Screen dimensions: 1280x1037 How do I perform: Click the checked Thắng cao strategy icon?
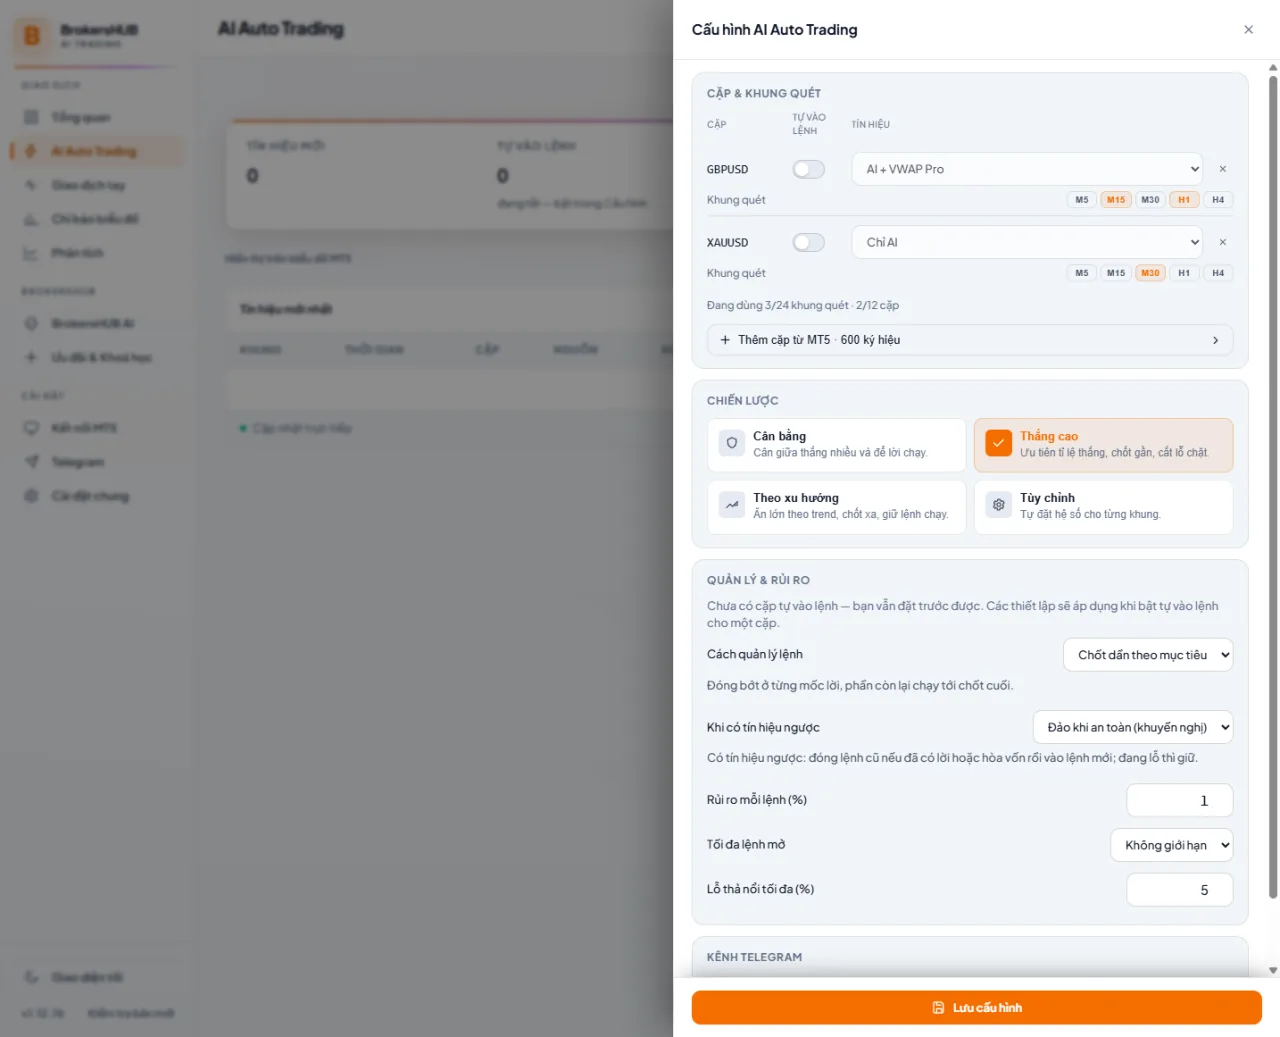point(999,443)
